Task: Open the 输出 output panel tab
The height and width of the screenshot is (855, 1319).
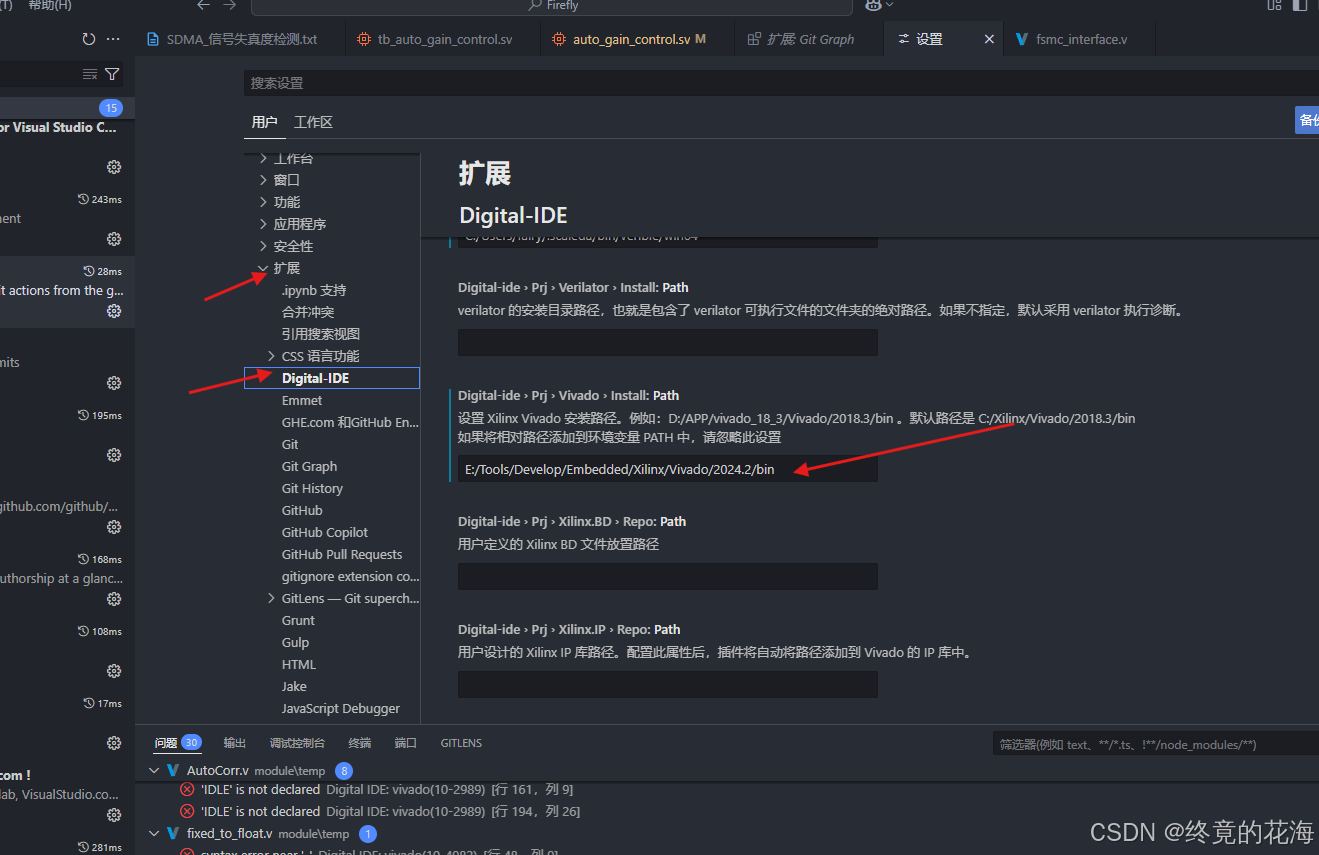Action: (235, 743)
